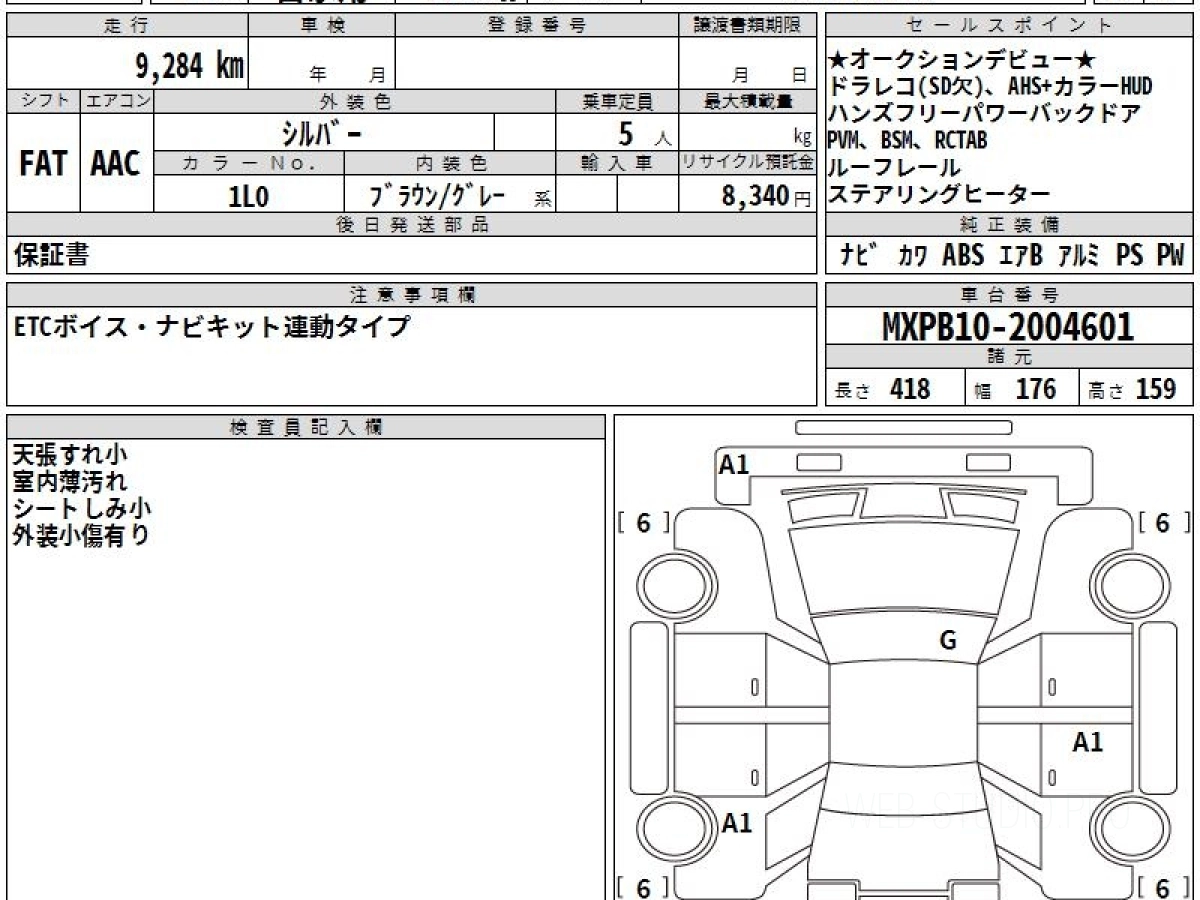1200x900 pixels.
Task: Select the 外装小傷有り inspector note
Action: pos(81,535)
